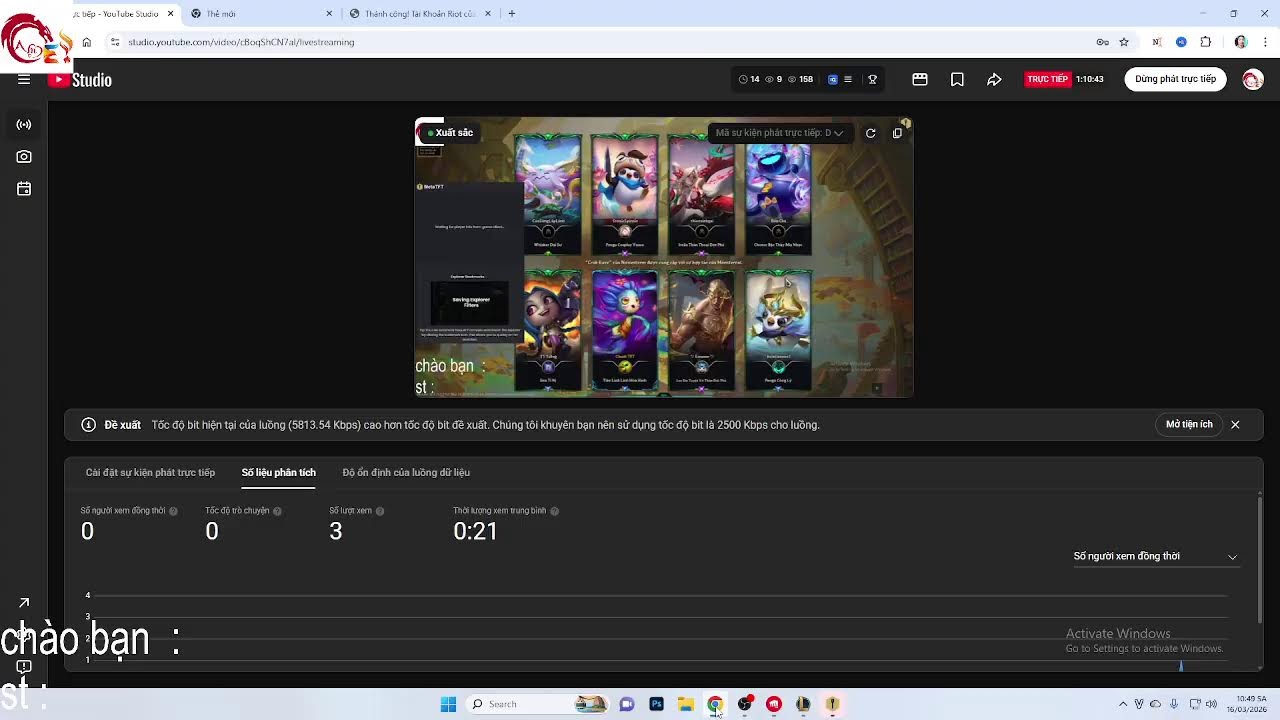Click help icon next to Tốc độ trò chuyện
This screenshot has height=720, width=1280.
[277, 511]
